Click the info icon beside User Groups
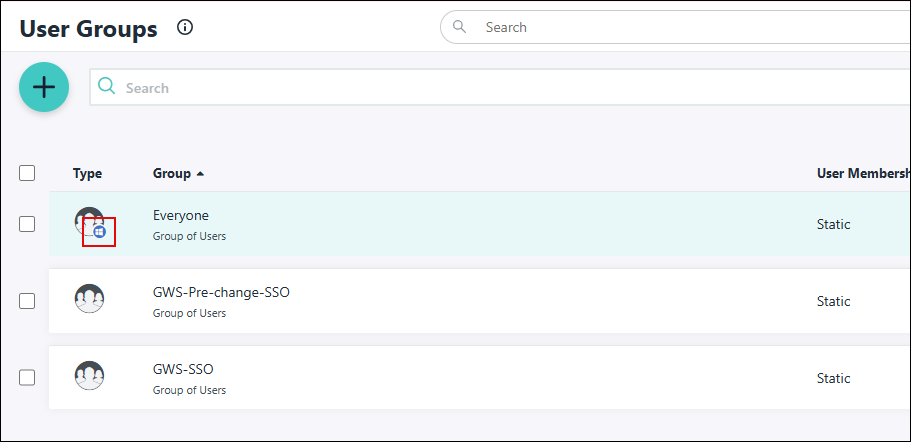Screen dimensions: 911x442 click(185, 28)
